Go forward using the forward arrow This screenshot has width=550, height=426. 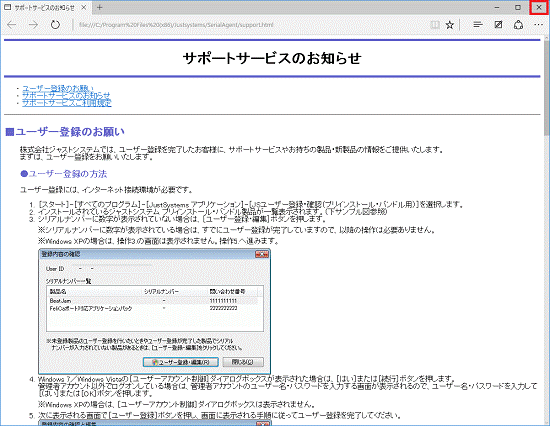pos(33,25)
